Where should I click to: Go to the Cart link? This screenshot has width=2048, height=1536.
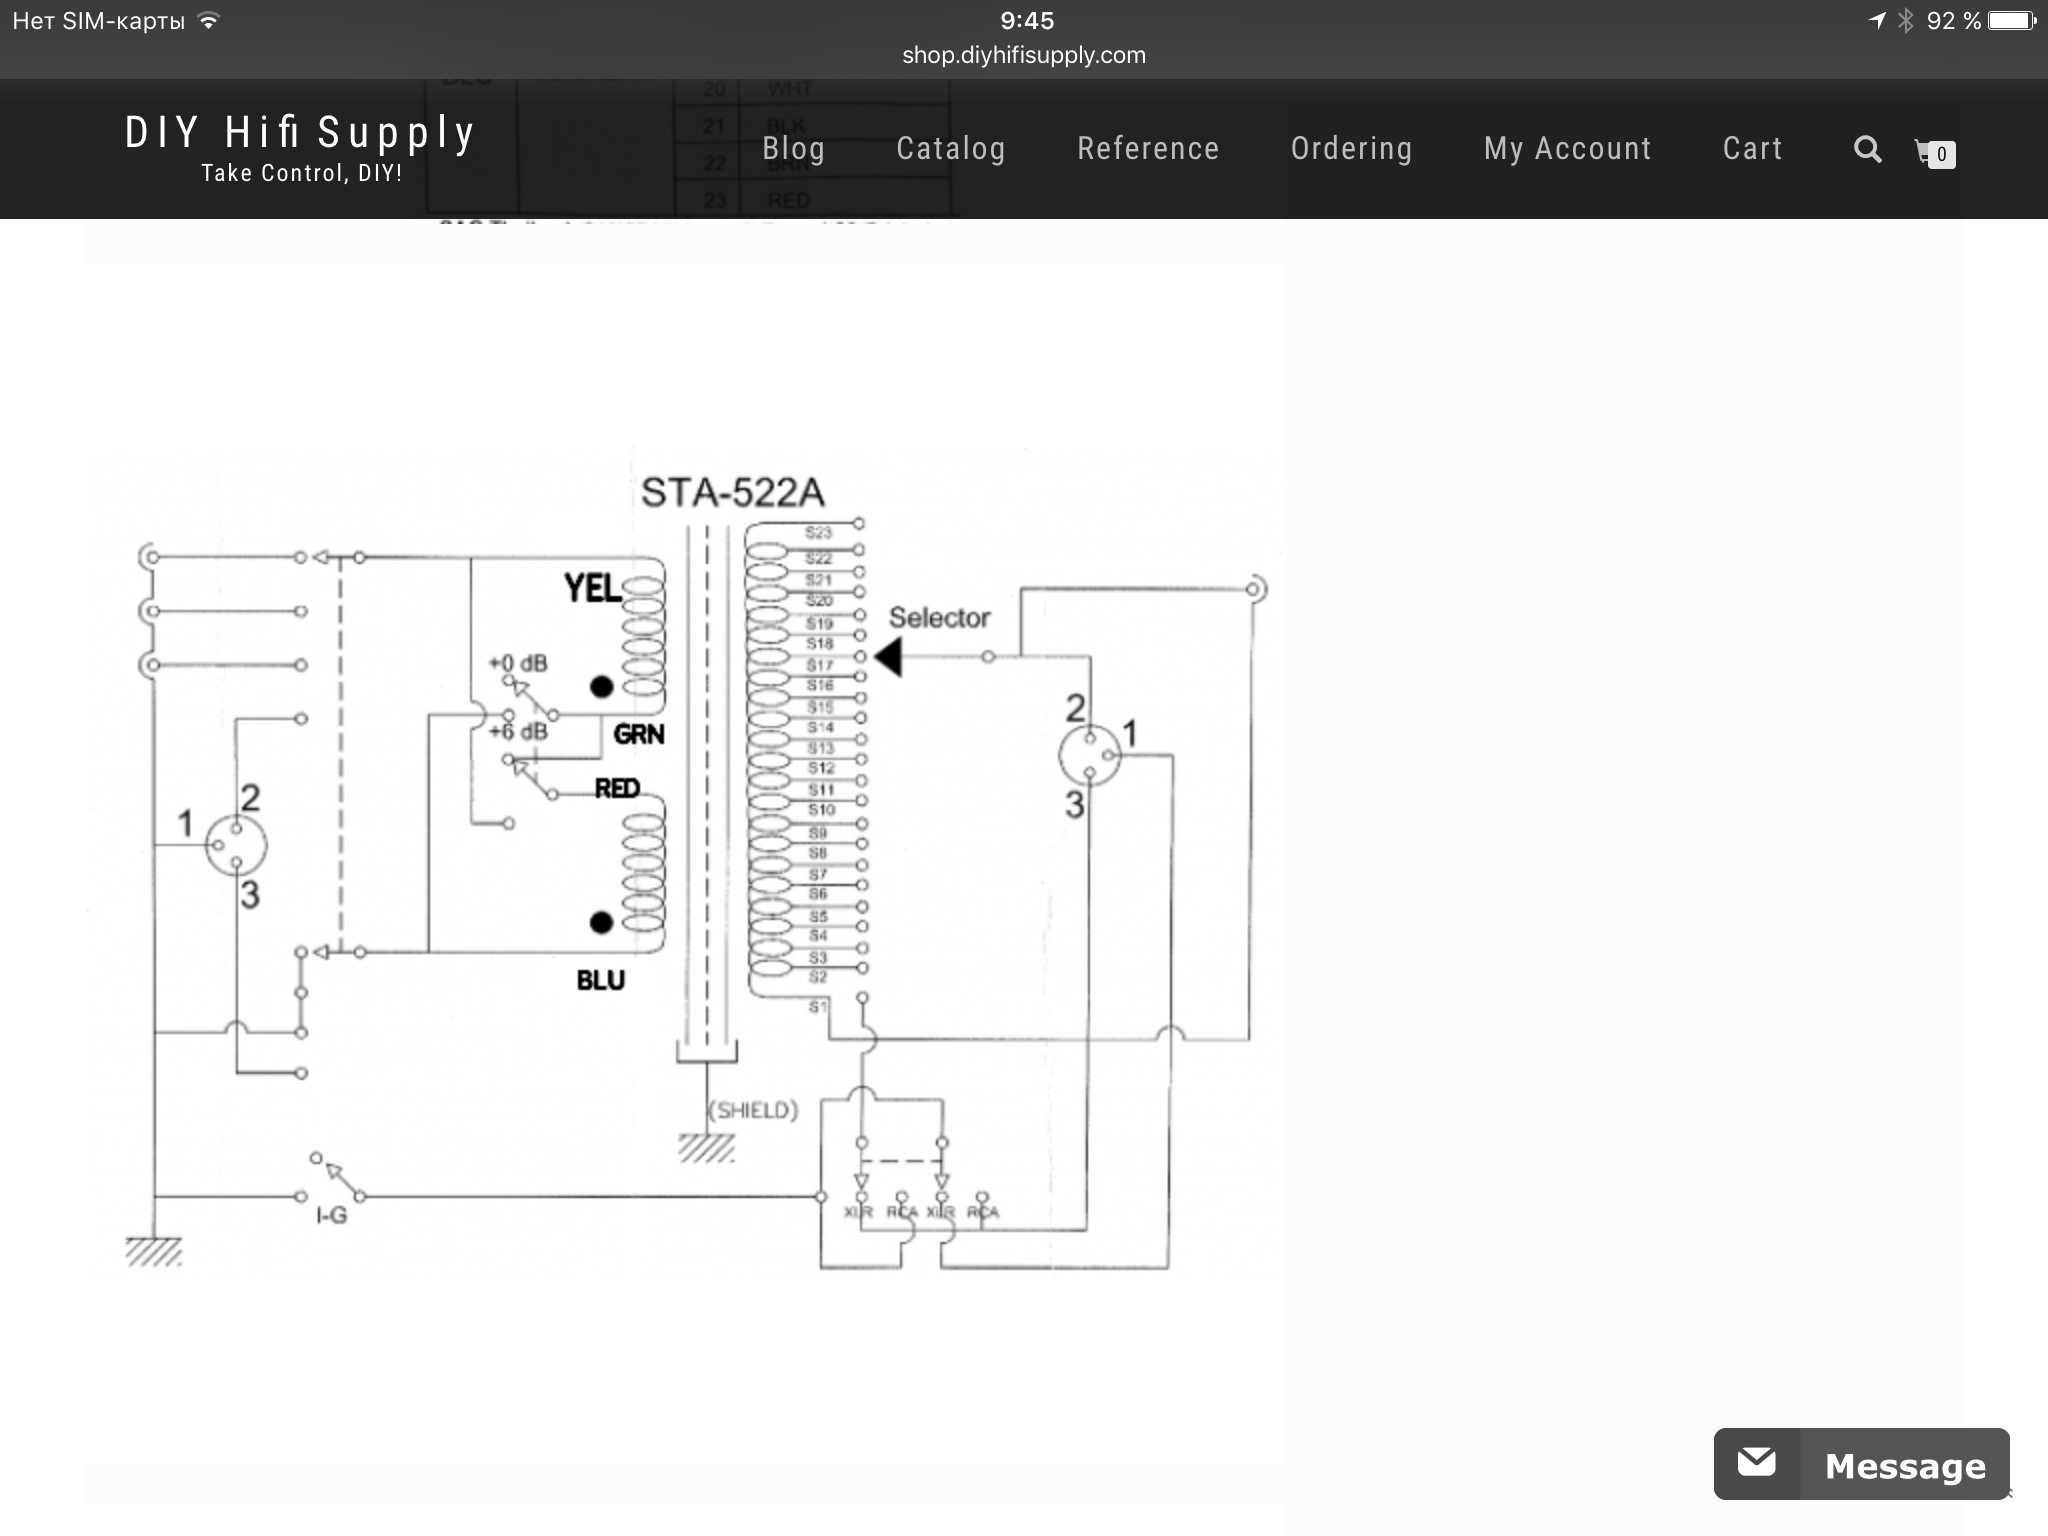click(x=1752, y=149)
